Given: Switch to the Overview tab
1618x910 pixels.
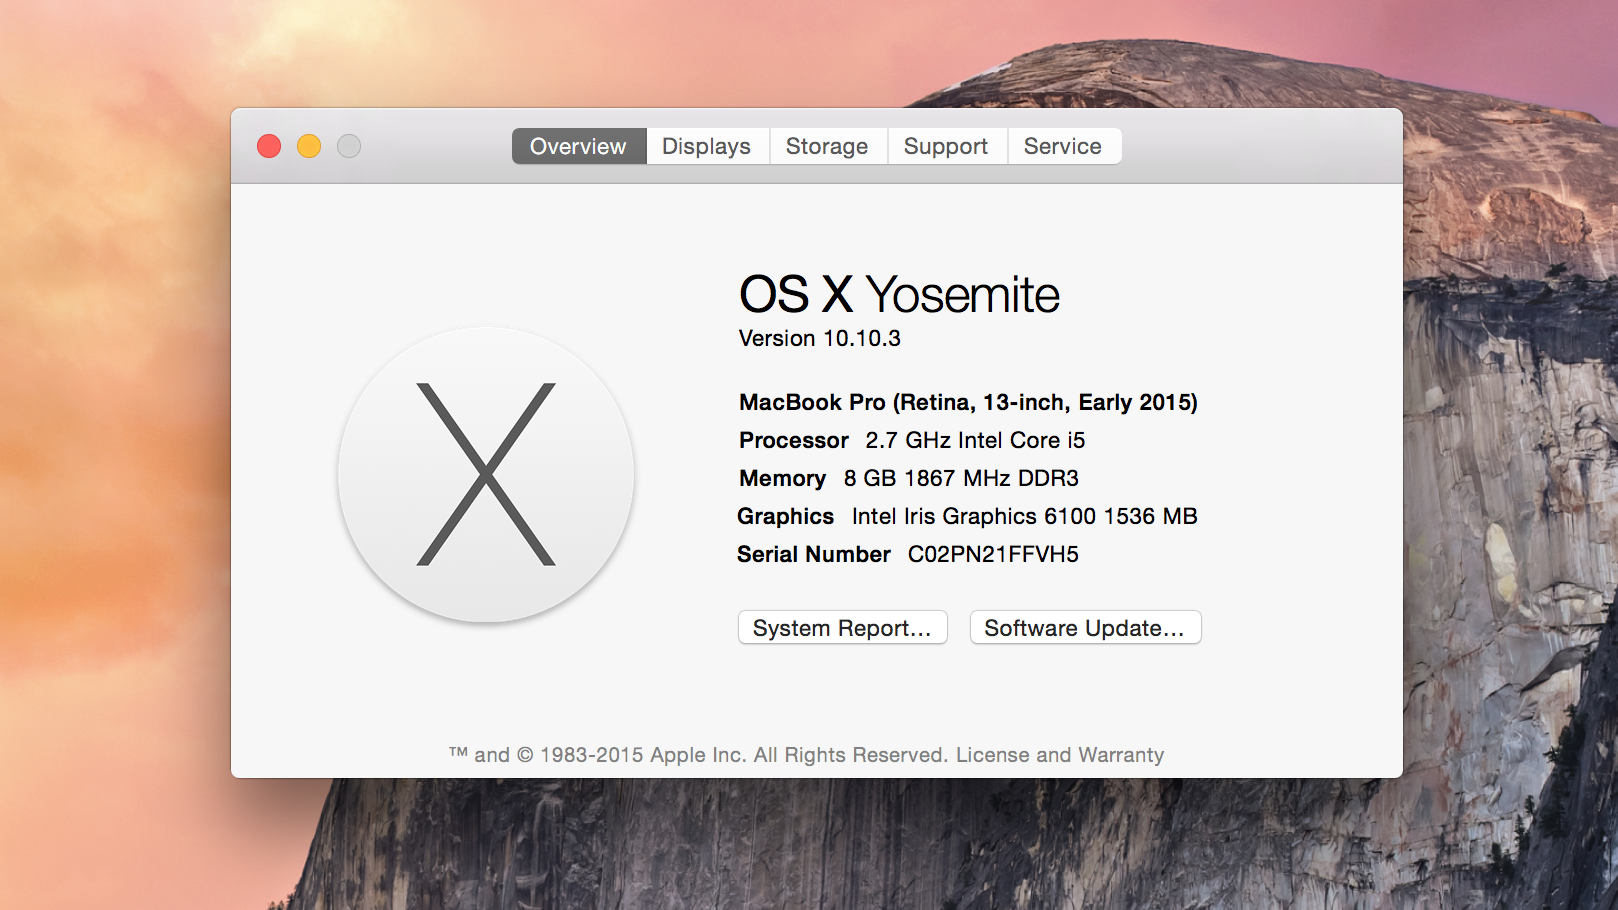Looking at the screenshot, I should point(579,146).
